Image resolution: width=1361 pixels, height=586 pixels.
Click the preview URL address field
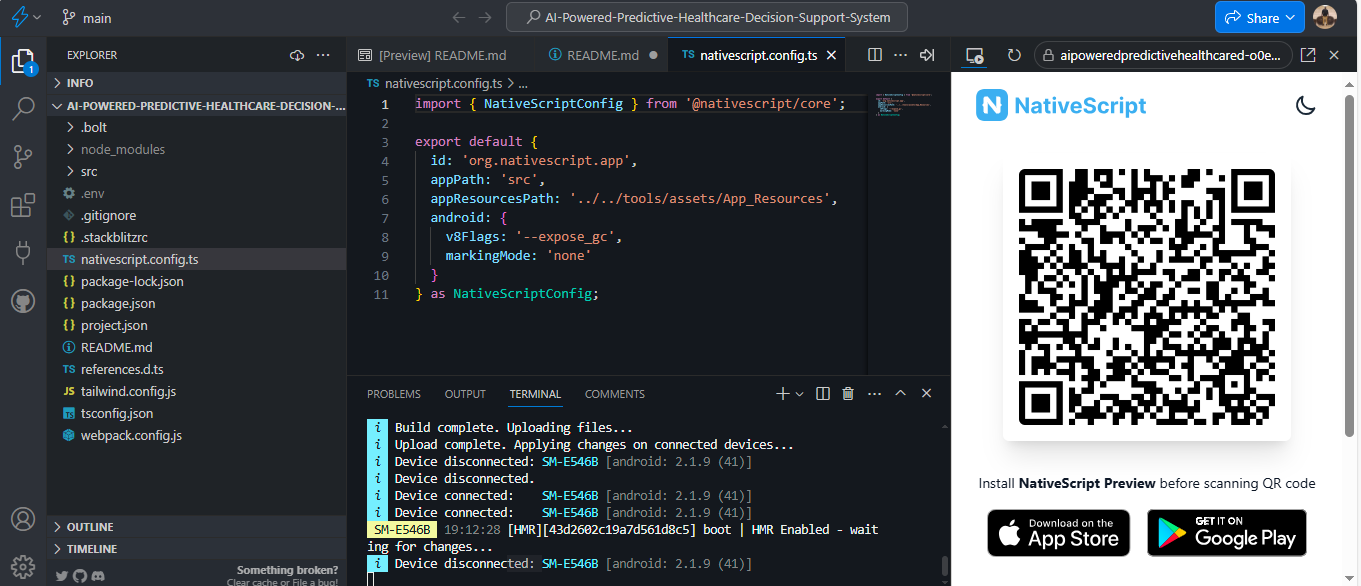1163,56
